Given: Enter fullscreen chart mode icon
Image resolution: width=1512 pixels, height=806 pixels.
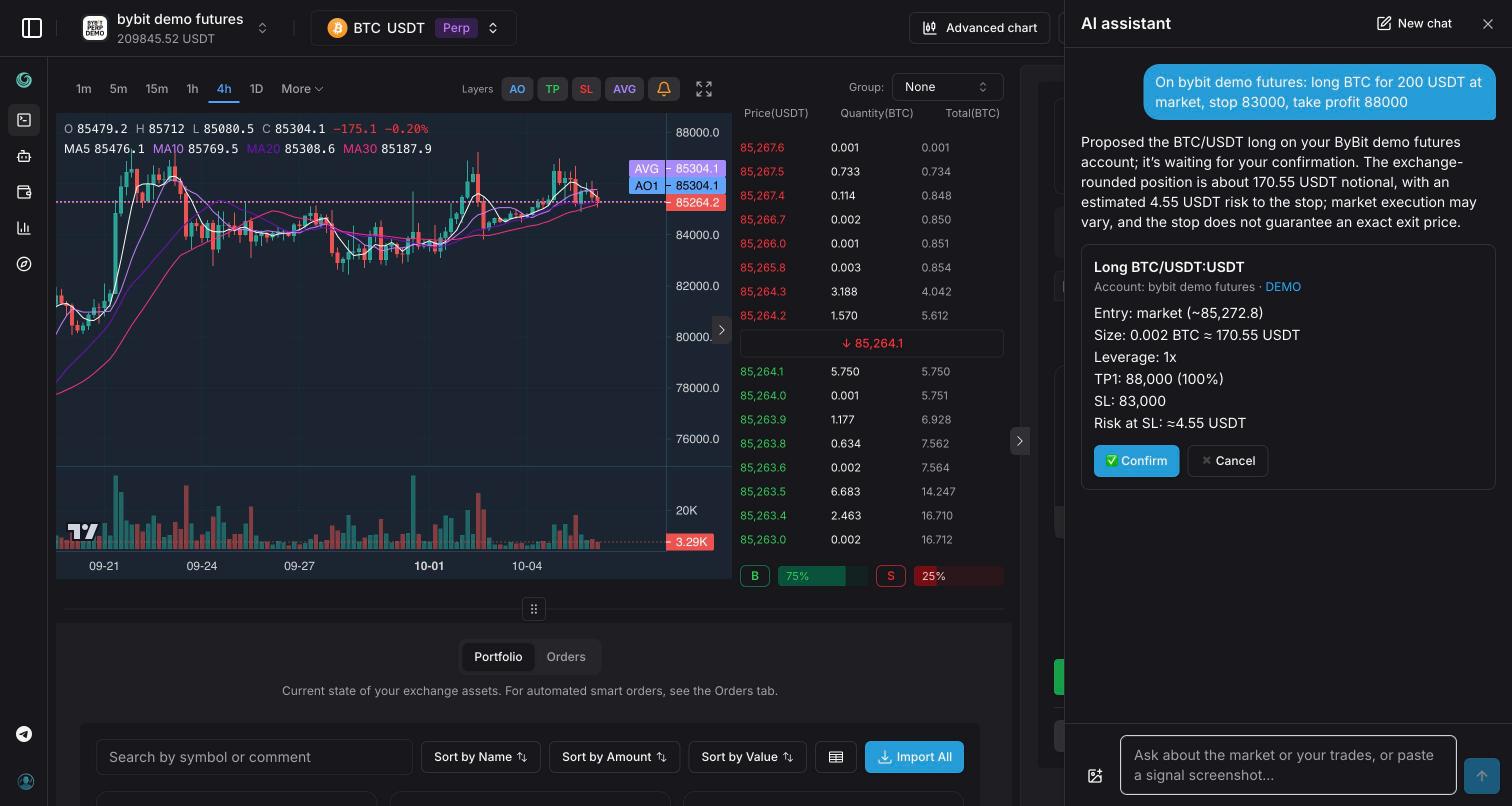Looking at the screenshot, I should (704, 89).
